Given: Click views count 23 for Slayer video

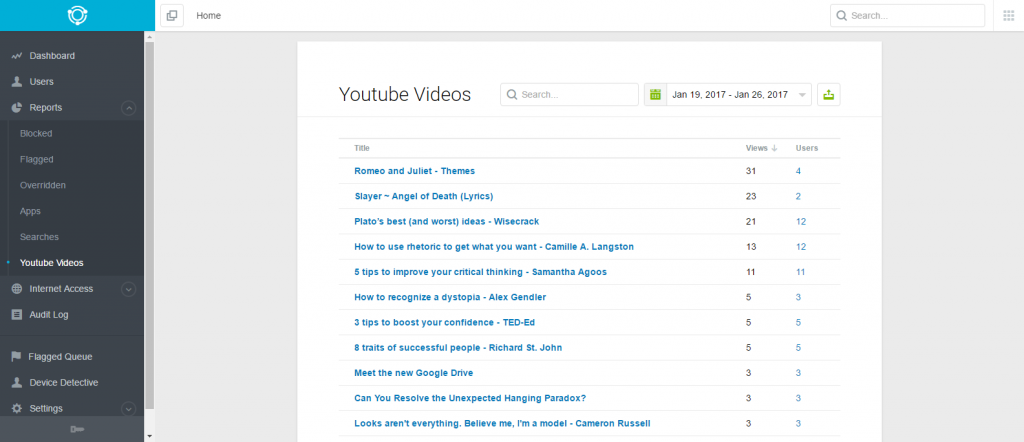Looking at the screenshot, I should tap(750, 196).
